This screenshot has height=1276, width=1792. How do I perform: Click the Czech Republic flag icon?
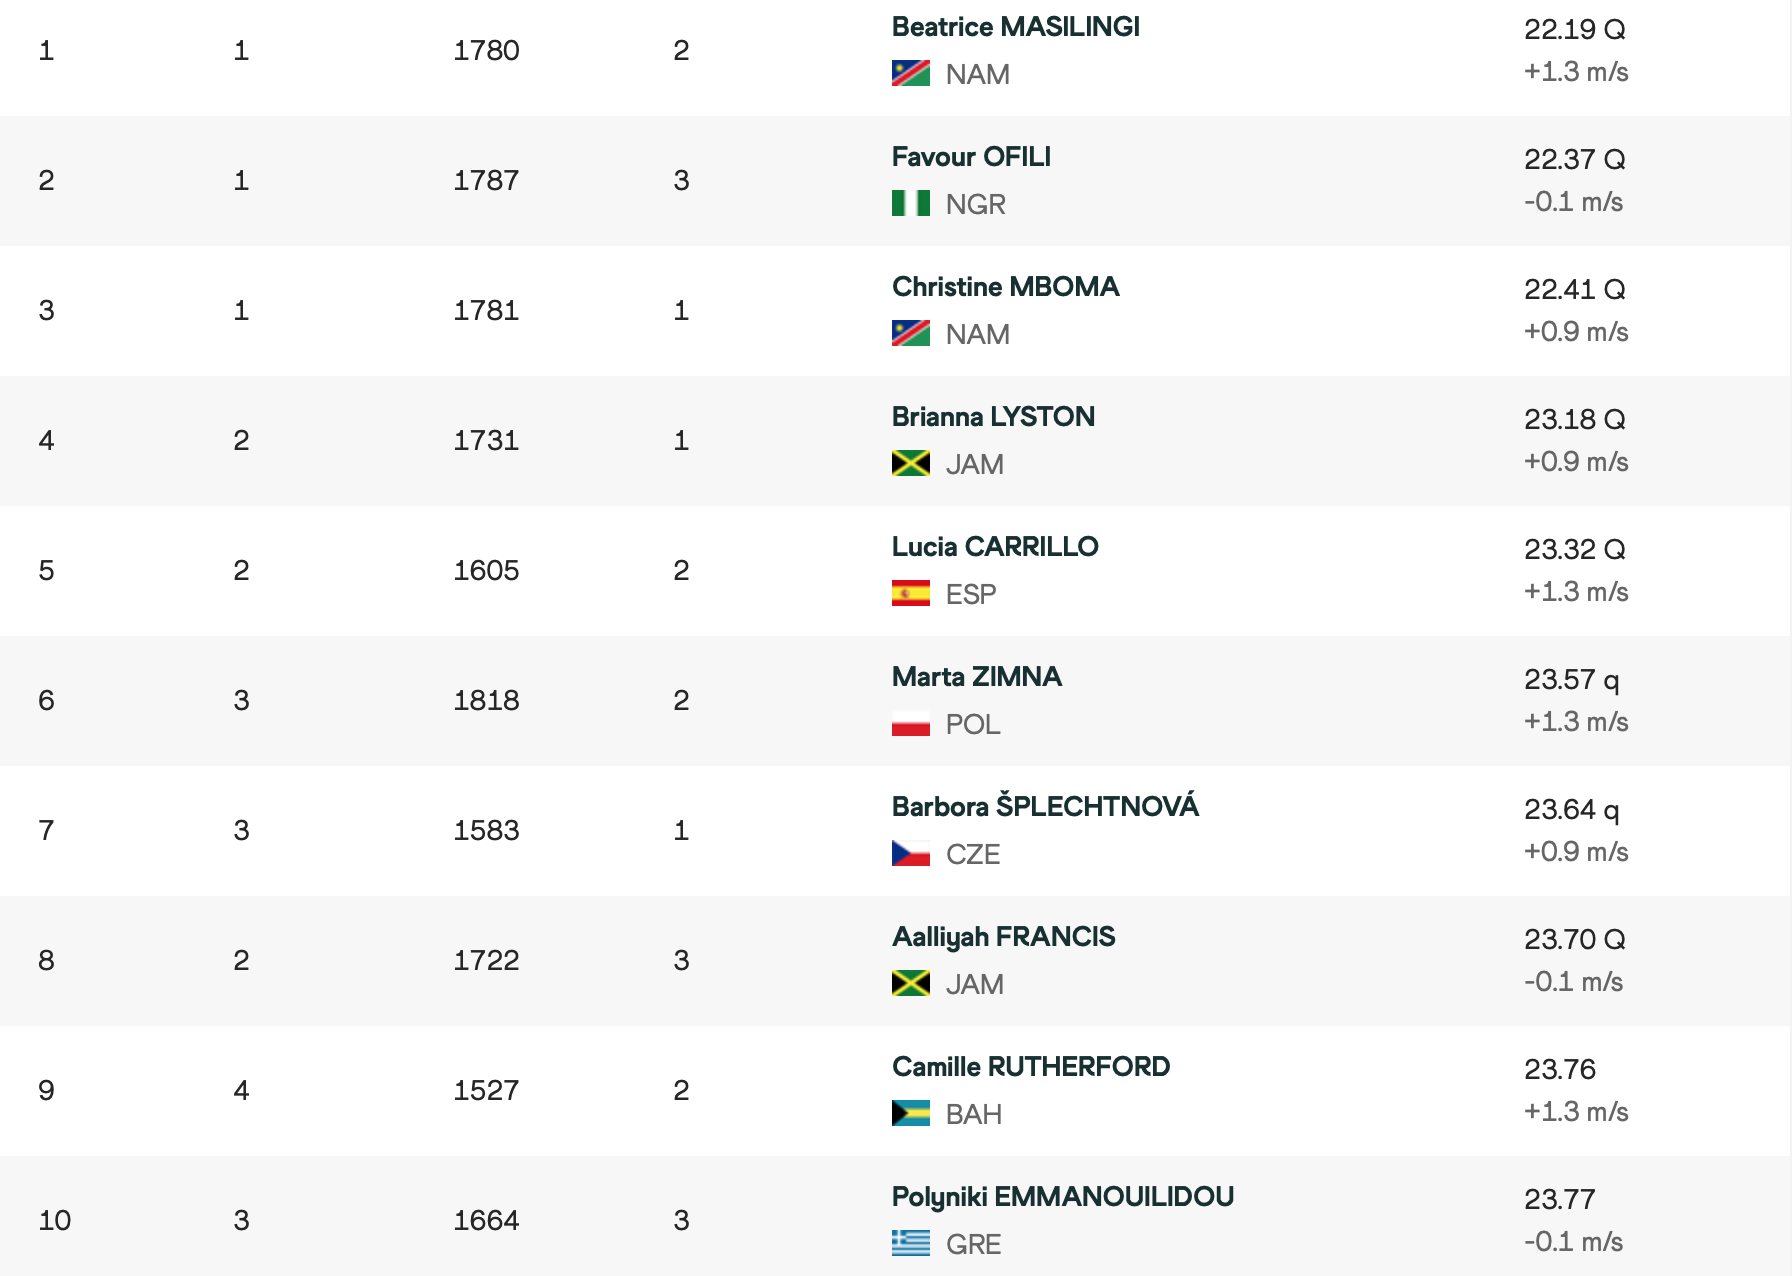point(910,854)
